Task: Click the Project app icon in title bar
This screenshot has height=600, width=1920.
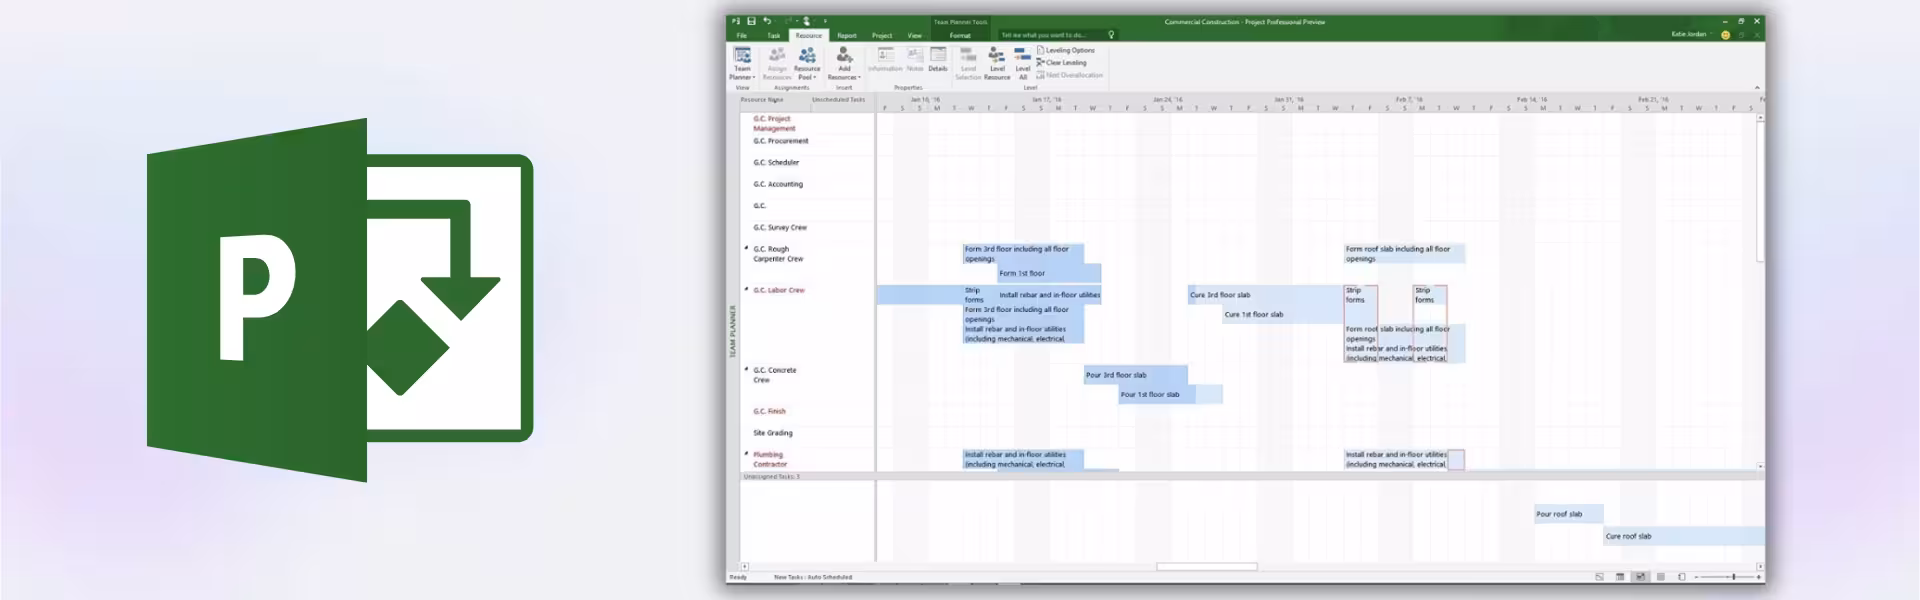Action: [x=736, y=21]
